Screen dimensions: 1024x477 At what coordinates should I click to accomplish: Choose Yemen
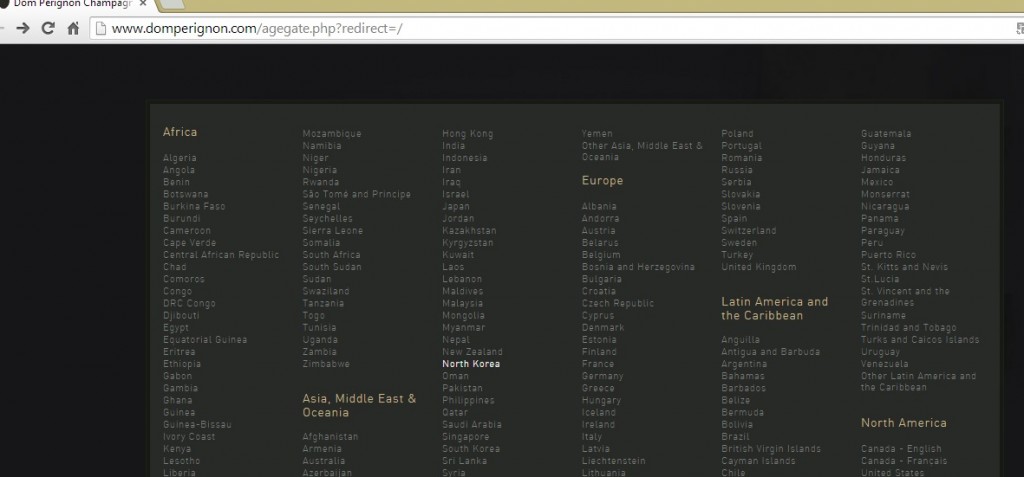(x=597, y=134)
